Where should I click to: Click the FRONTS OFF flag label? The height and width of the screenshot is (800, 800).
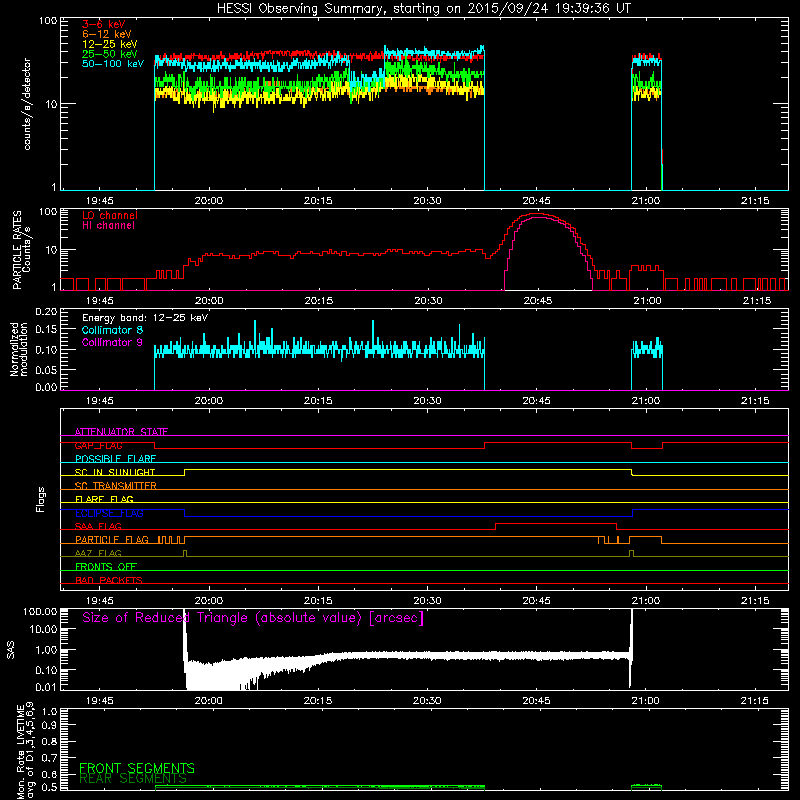[106, 566]
